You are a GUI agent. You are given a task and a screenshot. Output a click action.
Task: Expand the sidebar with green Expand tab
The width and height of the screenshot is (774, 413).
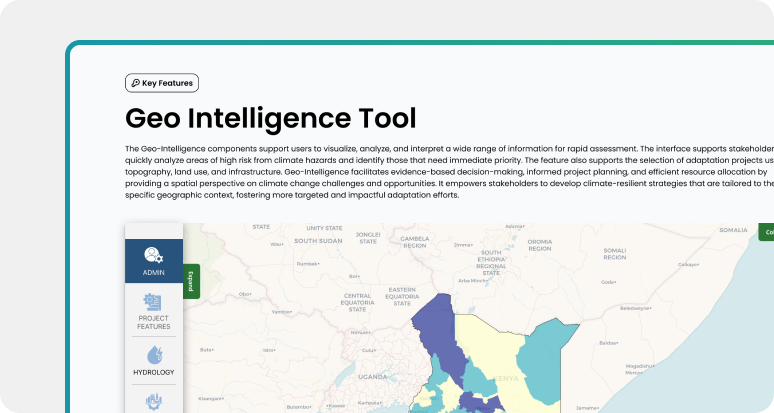pyautogui.click(x=192, y=280)
